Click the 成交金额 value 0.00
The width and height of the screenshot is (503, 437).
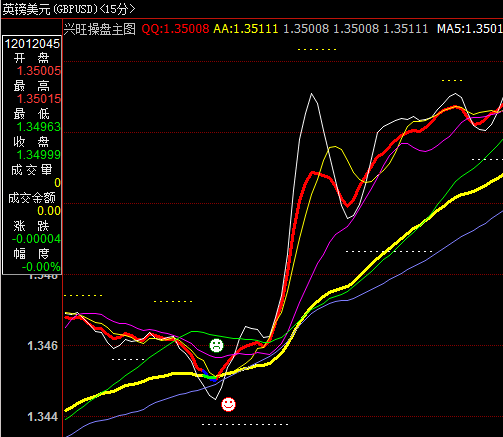[49, 211]
